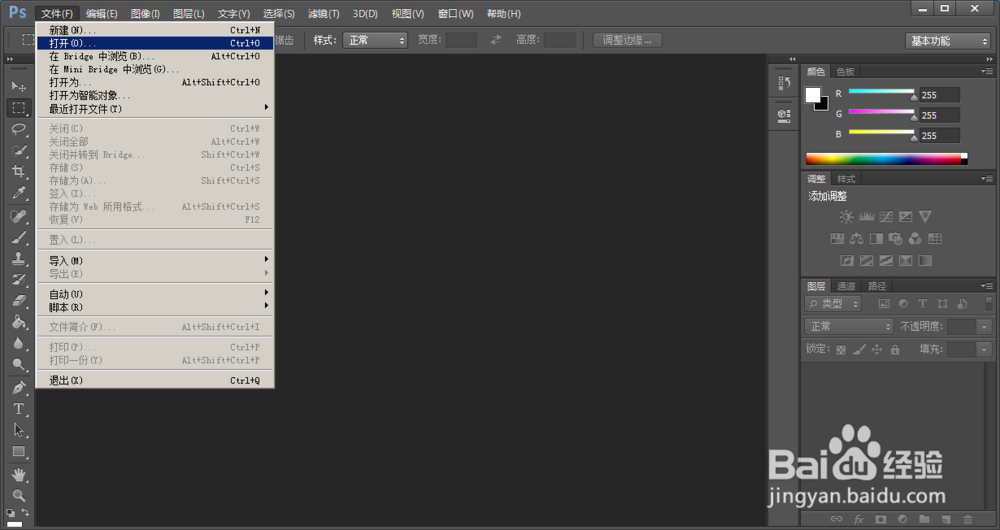Open the 滤镜(T) menu
This screenshot has width=1000, height=530.
tap(323, 13)
